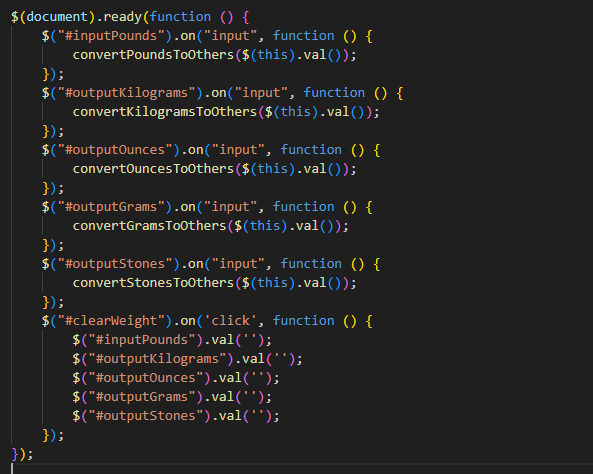The height and width of the screenshot is (474, 593).
Task: Click 'this' inside the convertGramsToOthers call
Action: pos(265,226)
